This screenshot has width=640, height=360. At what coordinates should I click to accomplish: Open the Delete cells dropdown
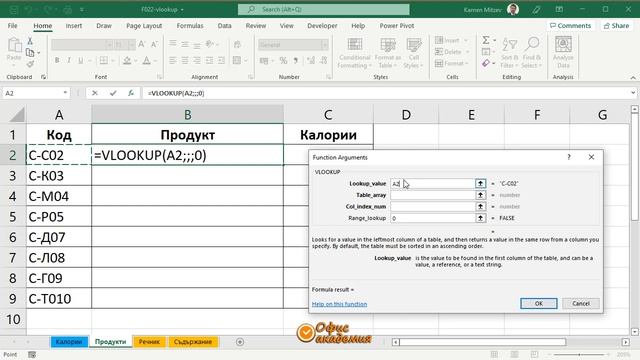pyautogui.click(x=467, y=52)
